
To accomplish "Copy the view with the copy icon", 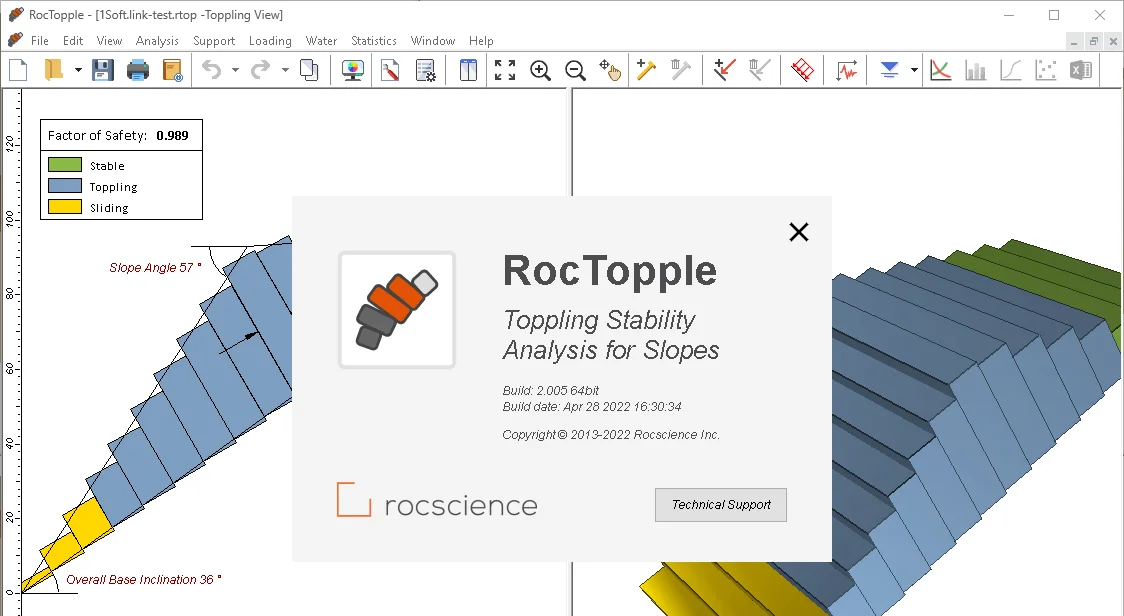I will pos(309,70).
